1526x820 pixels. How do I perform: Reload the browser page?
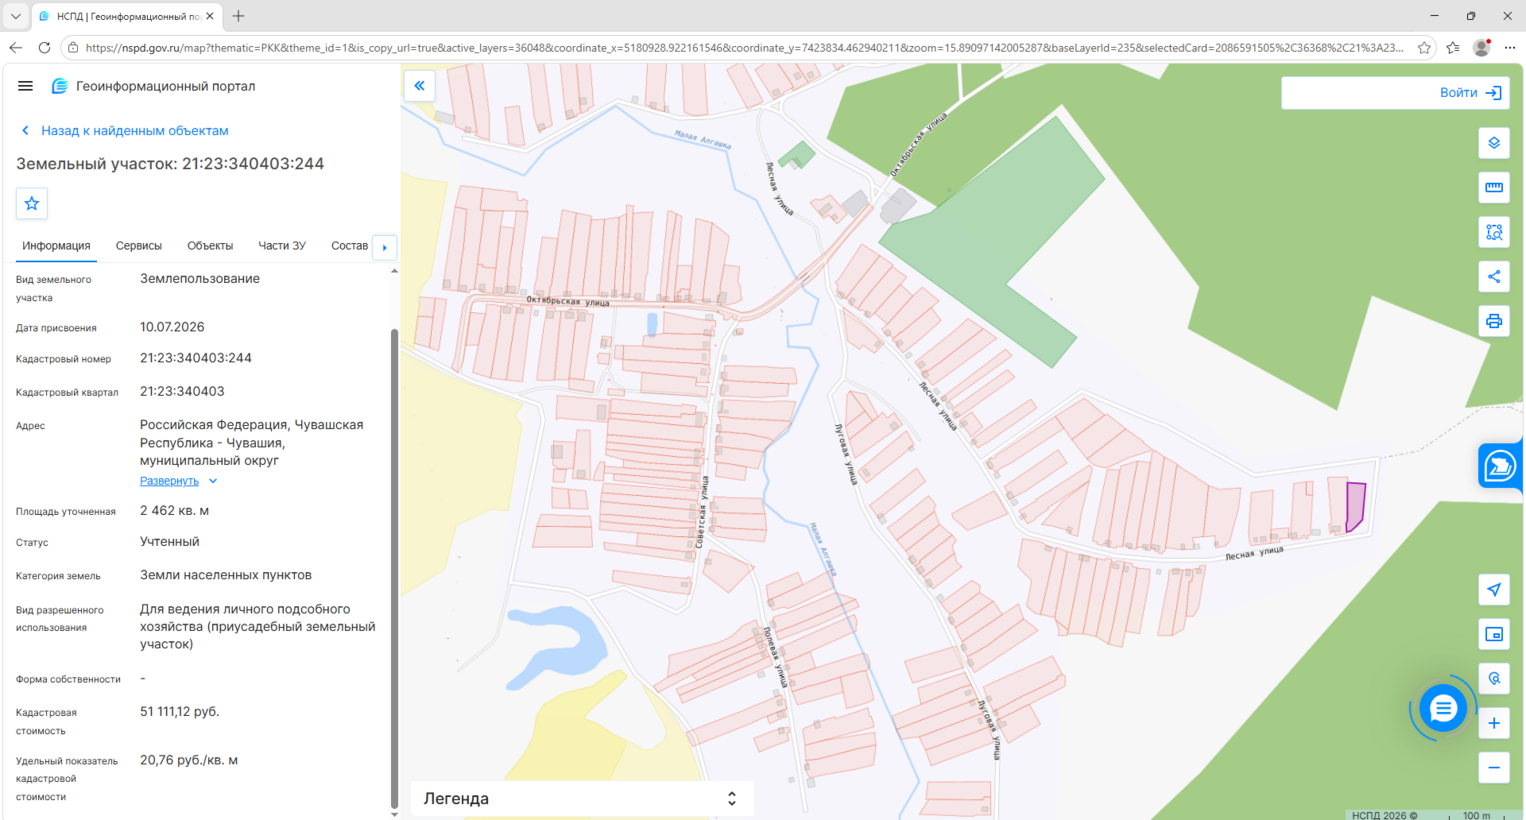[x=44, y=47]
